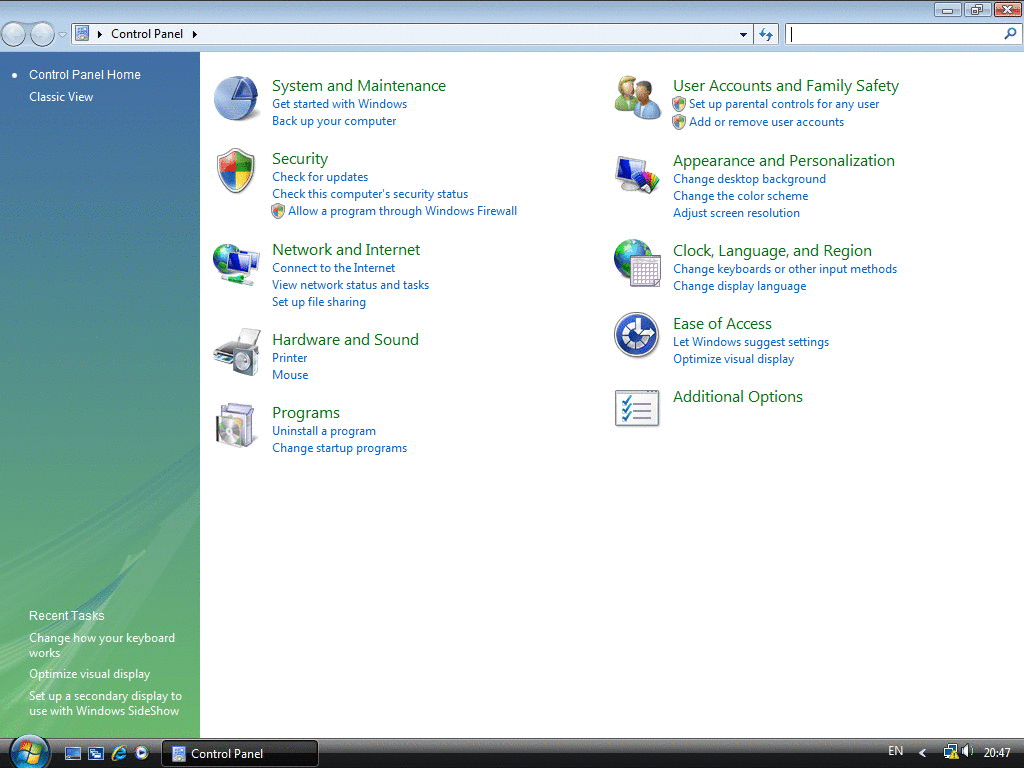Click the Hardware and Sound printer icon
1024x768 pixels.
236,352
